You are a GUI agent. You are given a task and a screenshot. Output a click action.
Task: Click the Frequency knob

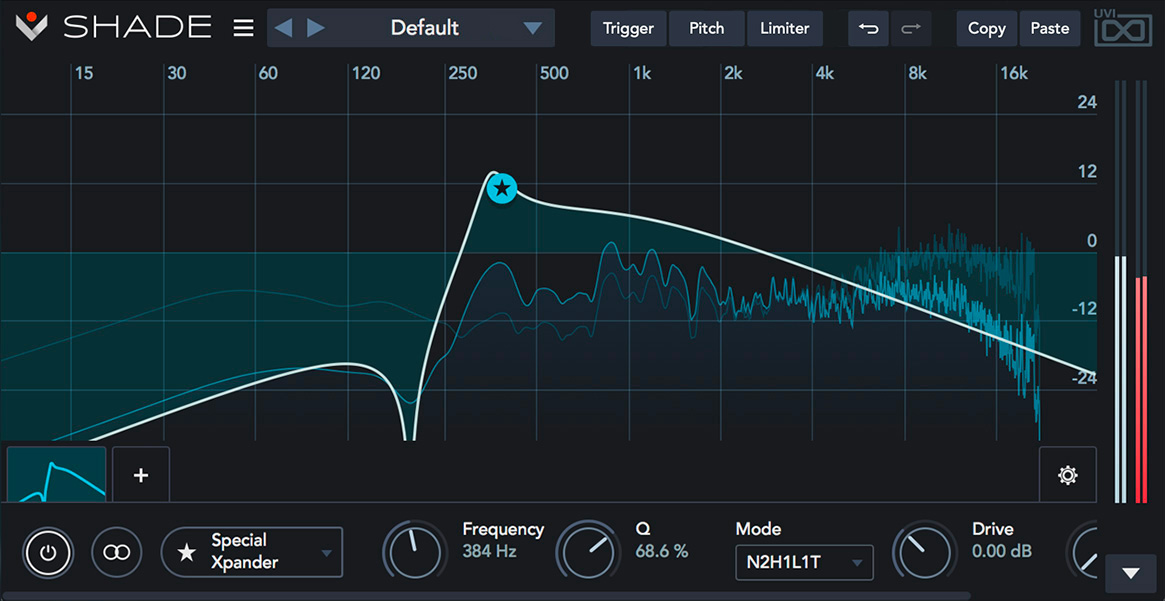[x=415, y=552]
